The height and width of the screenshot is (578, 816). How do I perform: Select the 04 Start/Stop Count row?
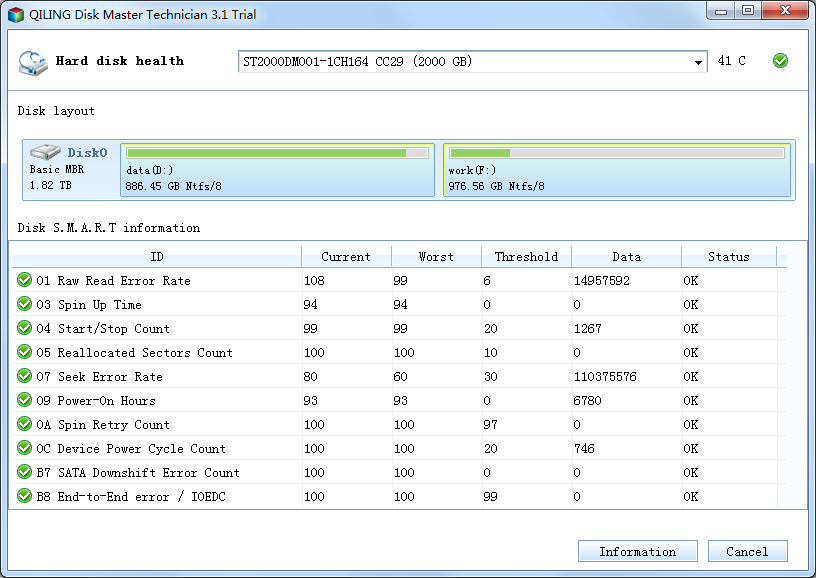(399, 328)
